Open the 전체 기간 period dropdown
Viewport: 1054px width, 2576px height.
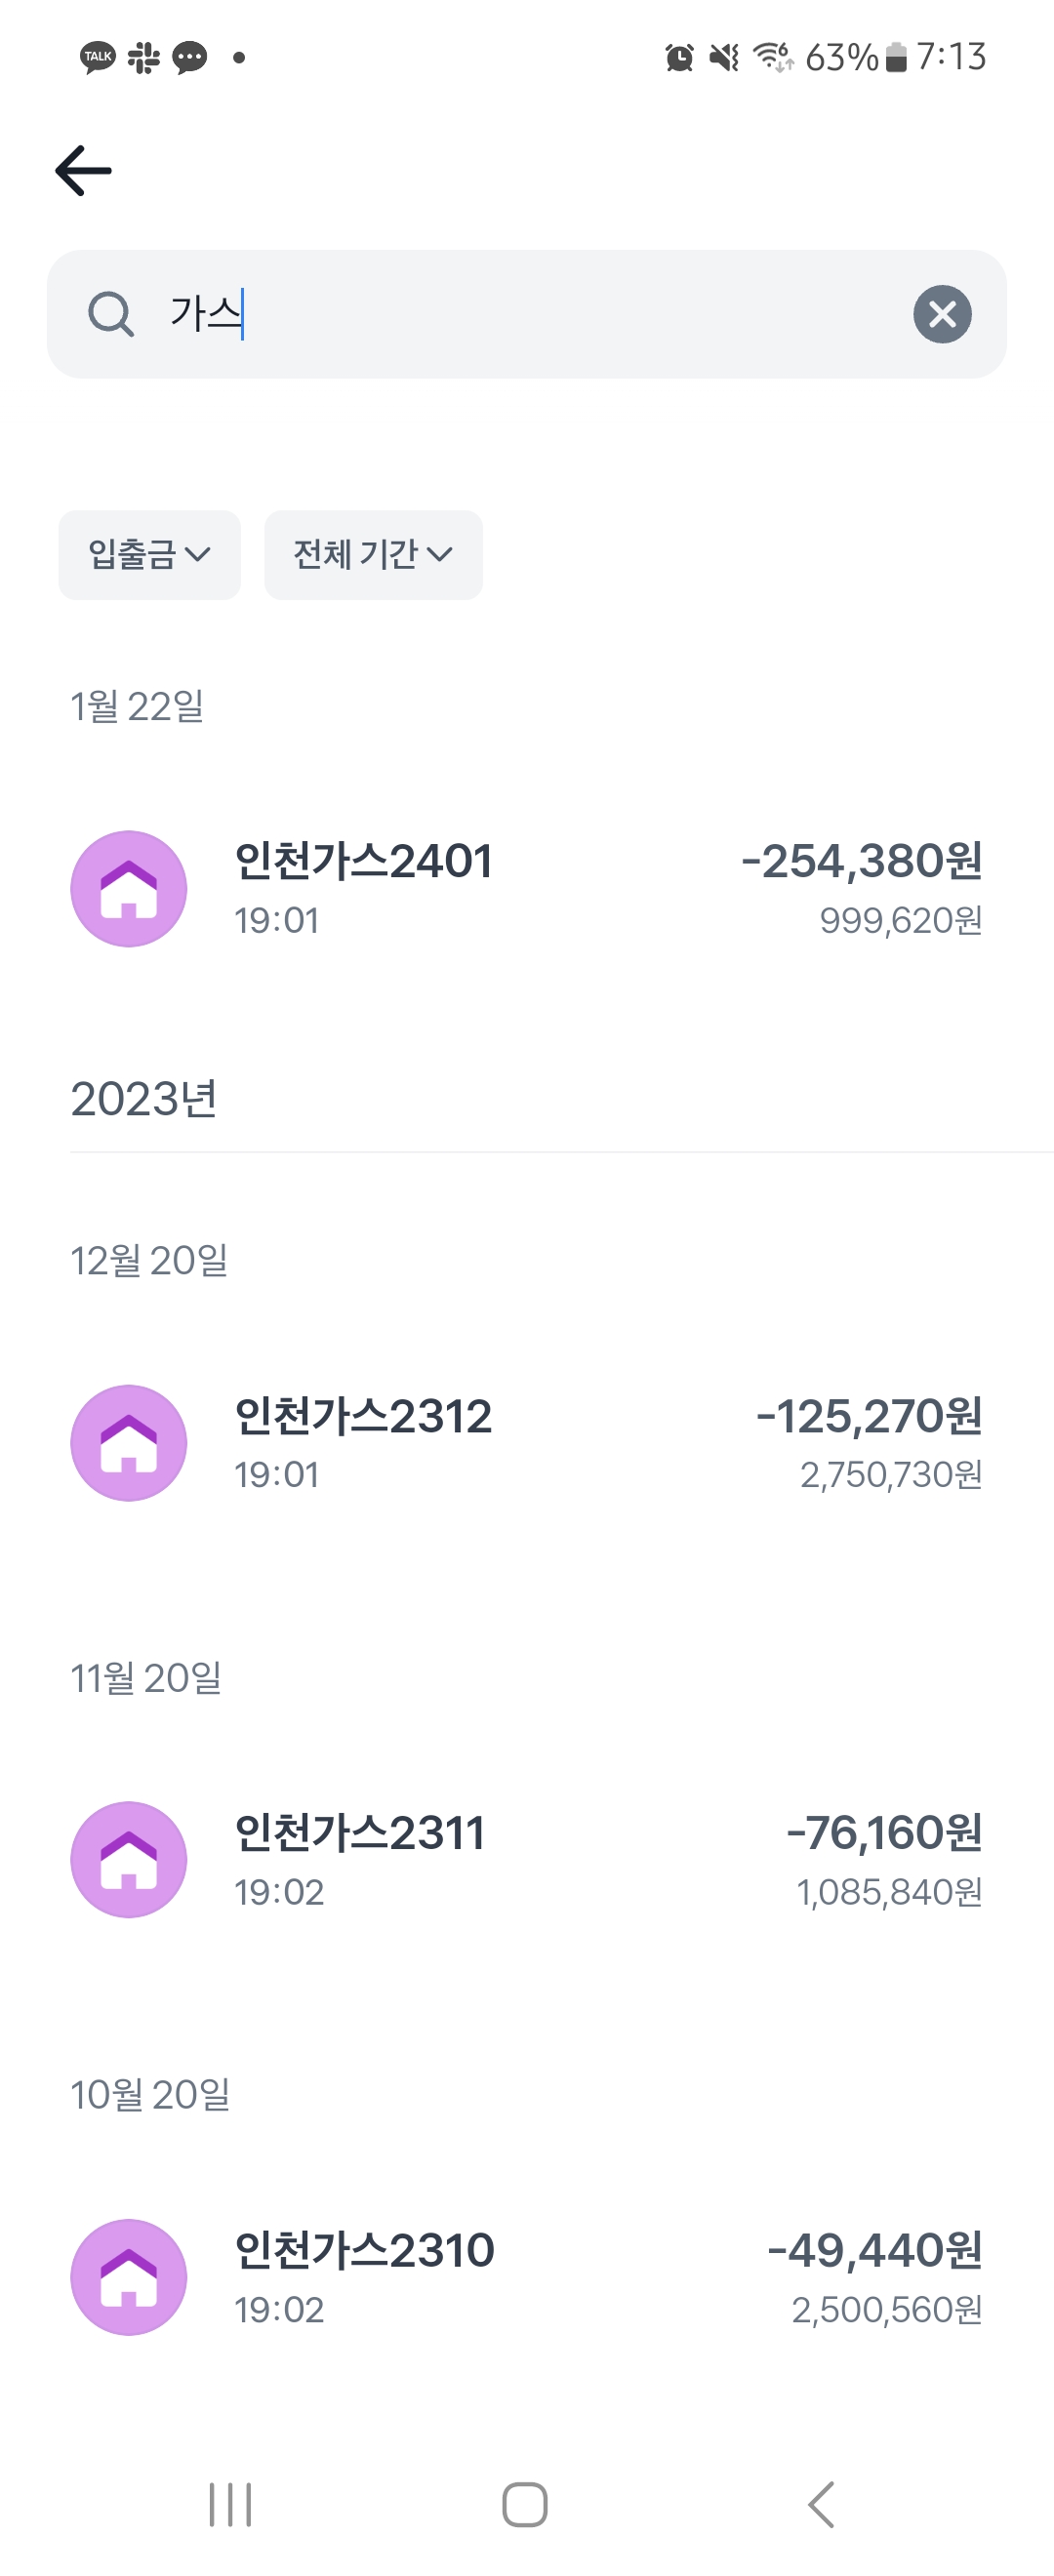373,555
